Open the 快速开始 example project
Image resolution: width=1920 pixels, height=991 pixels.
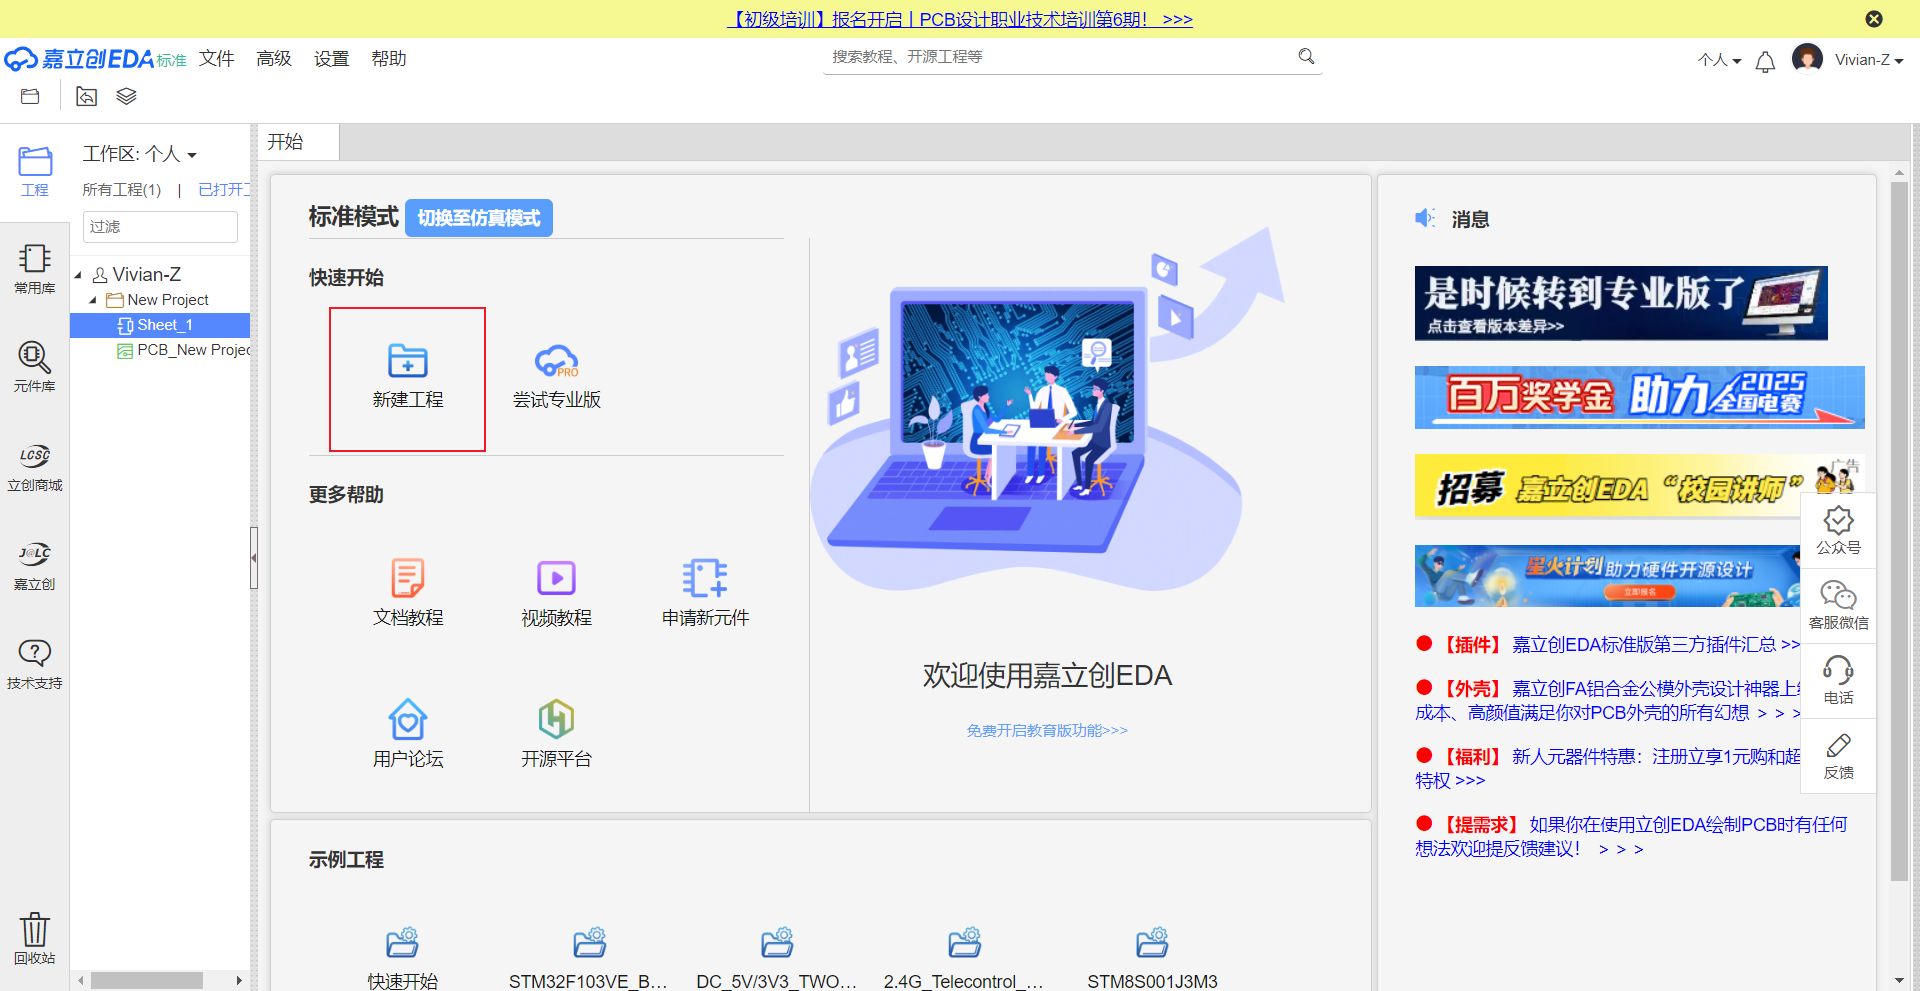click(x=402, y=959)
